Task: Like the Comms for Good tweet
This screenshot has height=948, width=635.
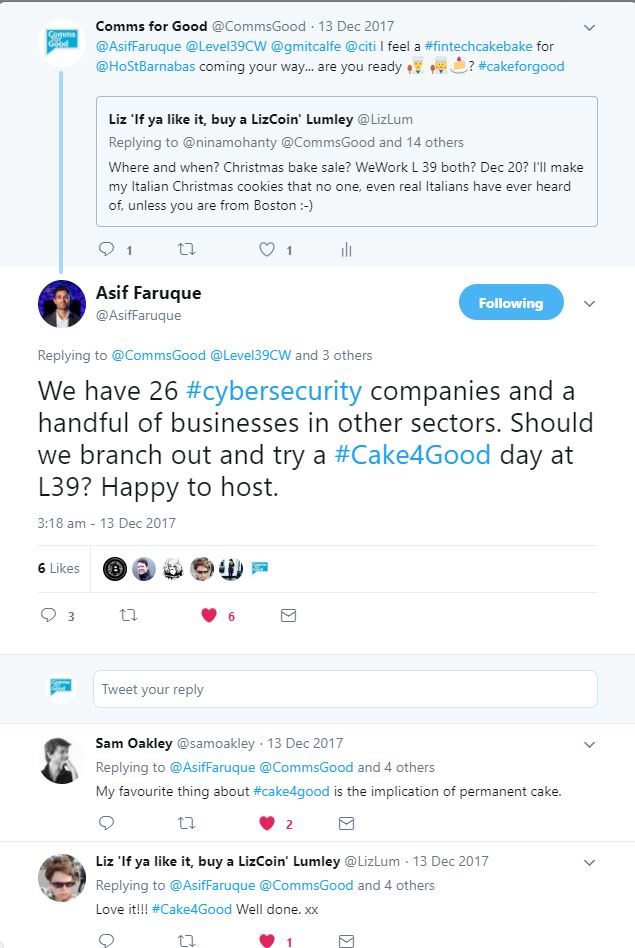Action: pos(267,250)
